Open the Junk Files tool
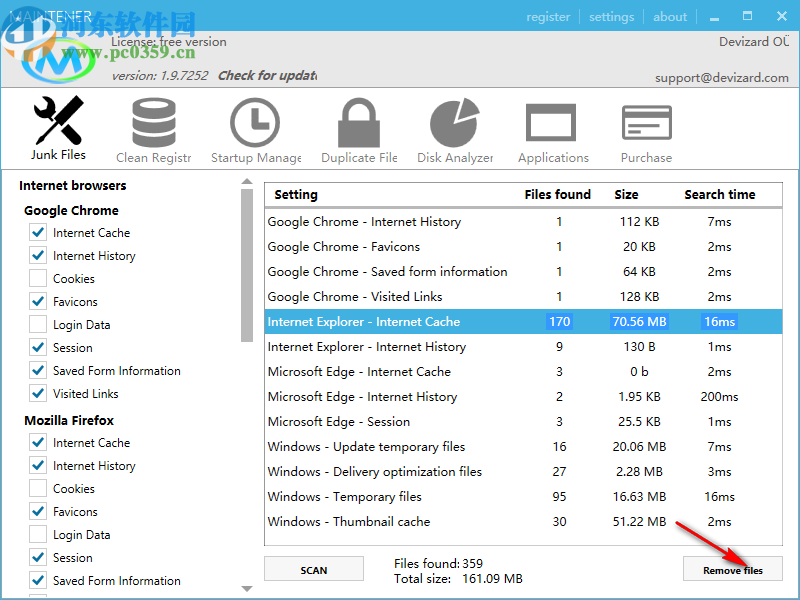The height and width of the screenshot is (600, 800). [x=58, y=128]
